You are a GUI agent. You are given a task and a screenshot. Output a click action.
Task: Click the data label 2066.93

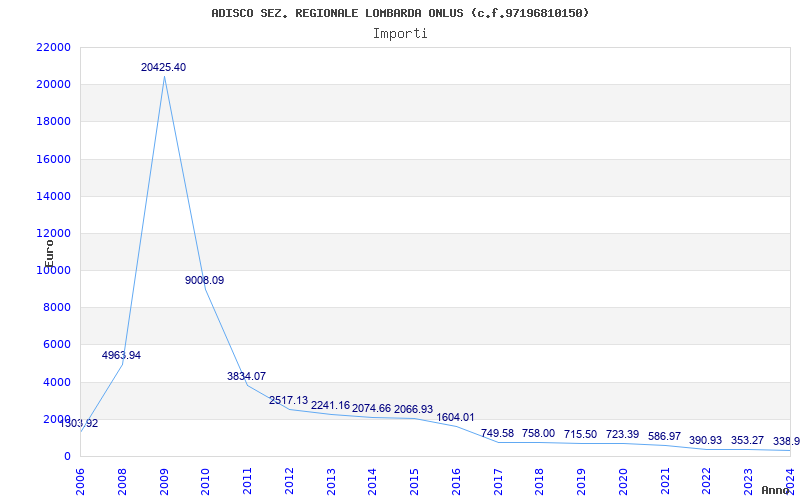(x=413, y=409)
